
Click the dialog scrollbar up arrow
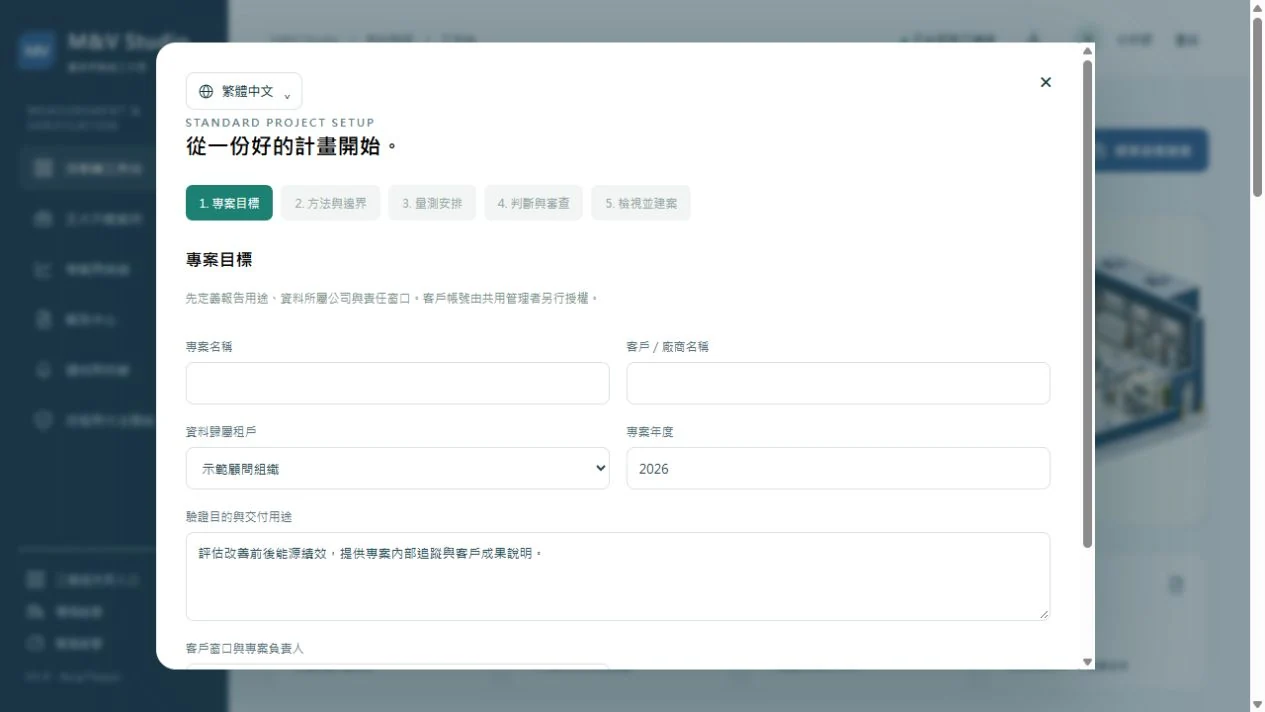pos(1088,50)
